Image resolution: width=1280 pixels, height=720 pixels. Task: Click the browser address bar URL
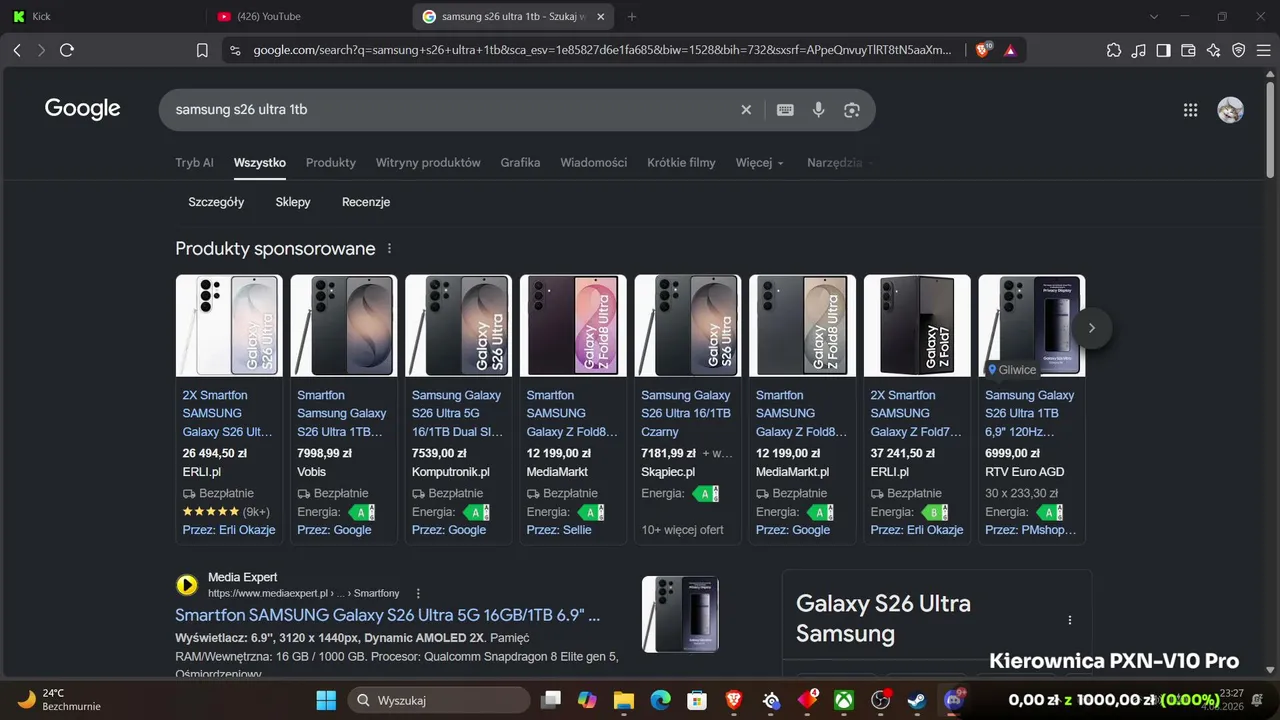602,50
